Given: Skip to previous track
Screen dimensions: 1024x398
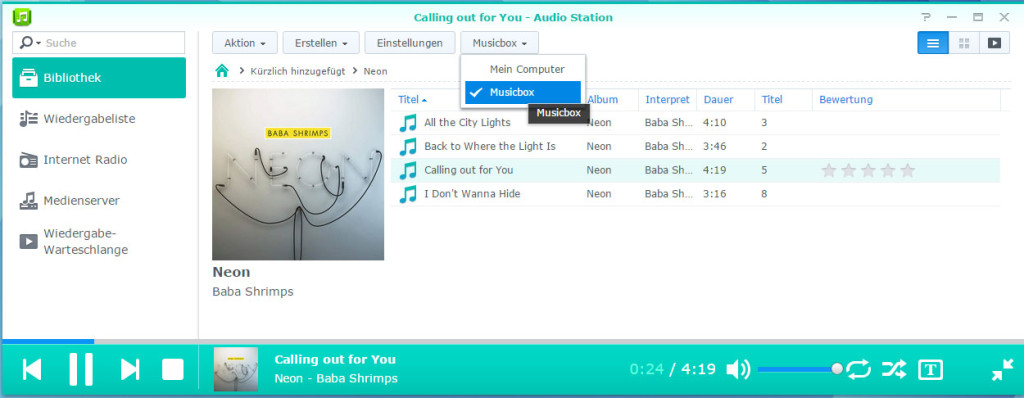Looking at the screenshot, I should click(x=32, y=370).
